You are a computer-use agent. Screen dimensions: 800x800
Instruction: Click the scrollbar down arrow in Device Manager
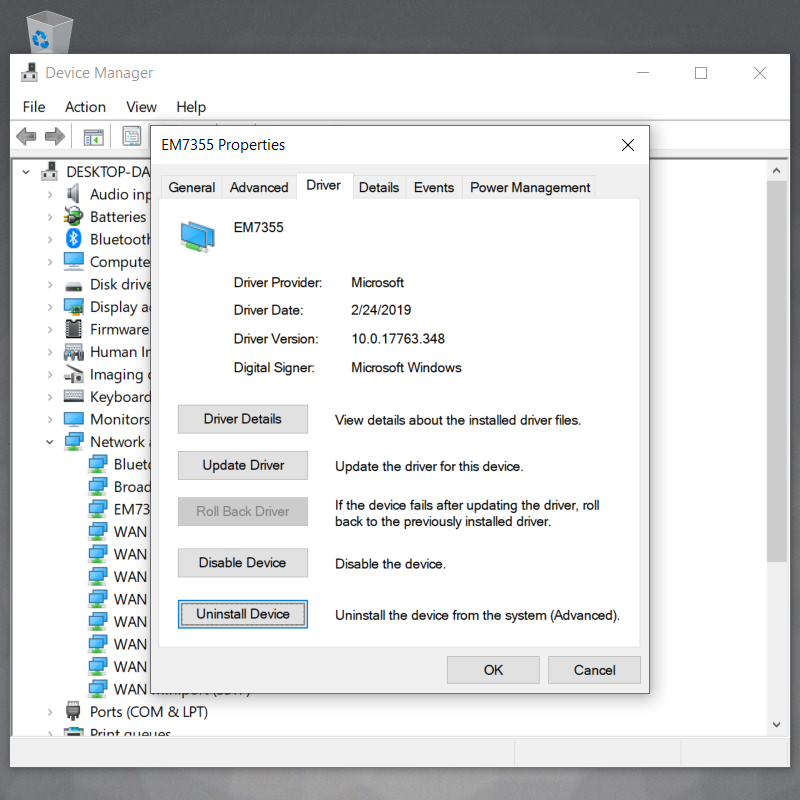click(x=776, y=724)
